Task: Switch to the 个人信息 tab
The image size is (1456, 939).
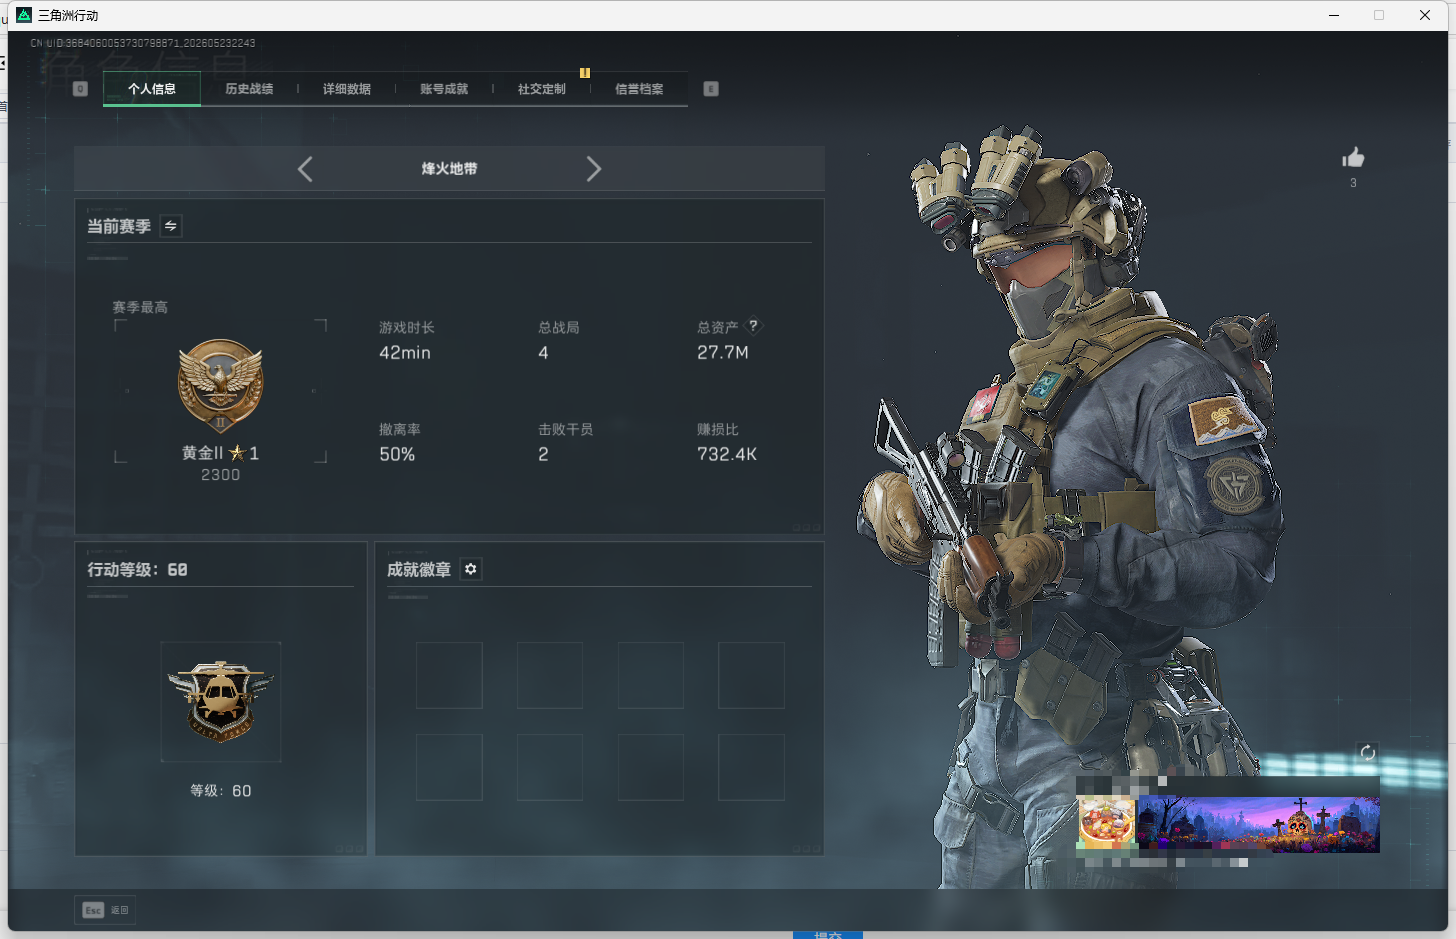Action: point(152,89)
